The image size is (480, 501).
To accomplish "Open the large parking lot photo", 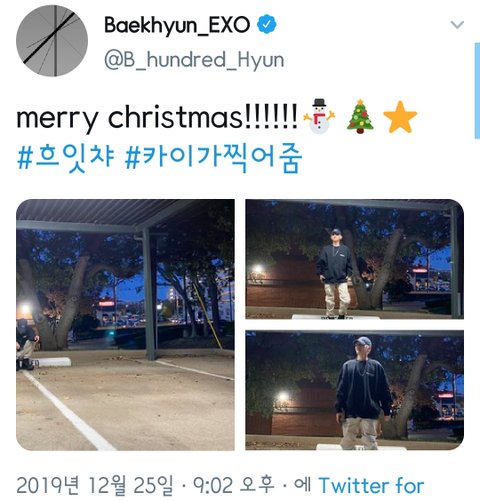I will (x=125, y=325).
